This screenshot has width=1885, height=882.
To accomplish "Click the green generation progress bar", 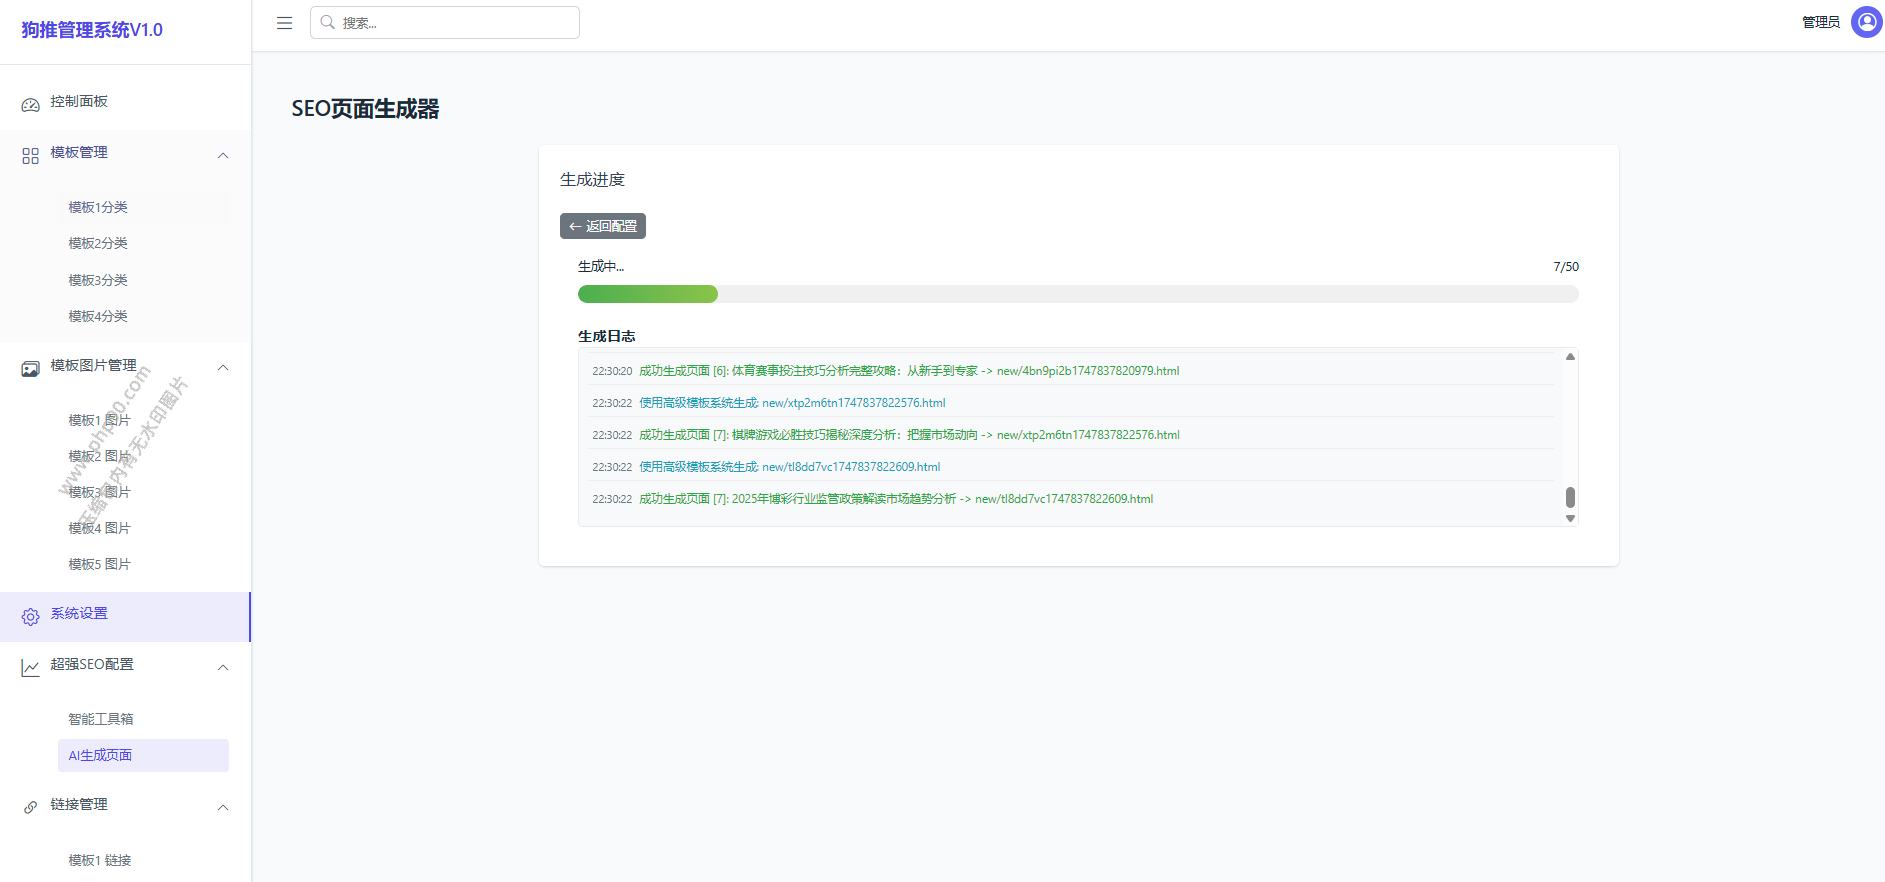I will pos(648,294).
